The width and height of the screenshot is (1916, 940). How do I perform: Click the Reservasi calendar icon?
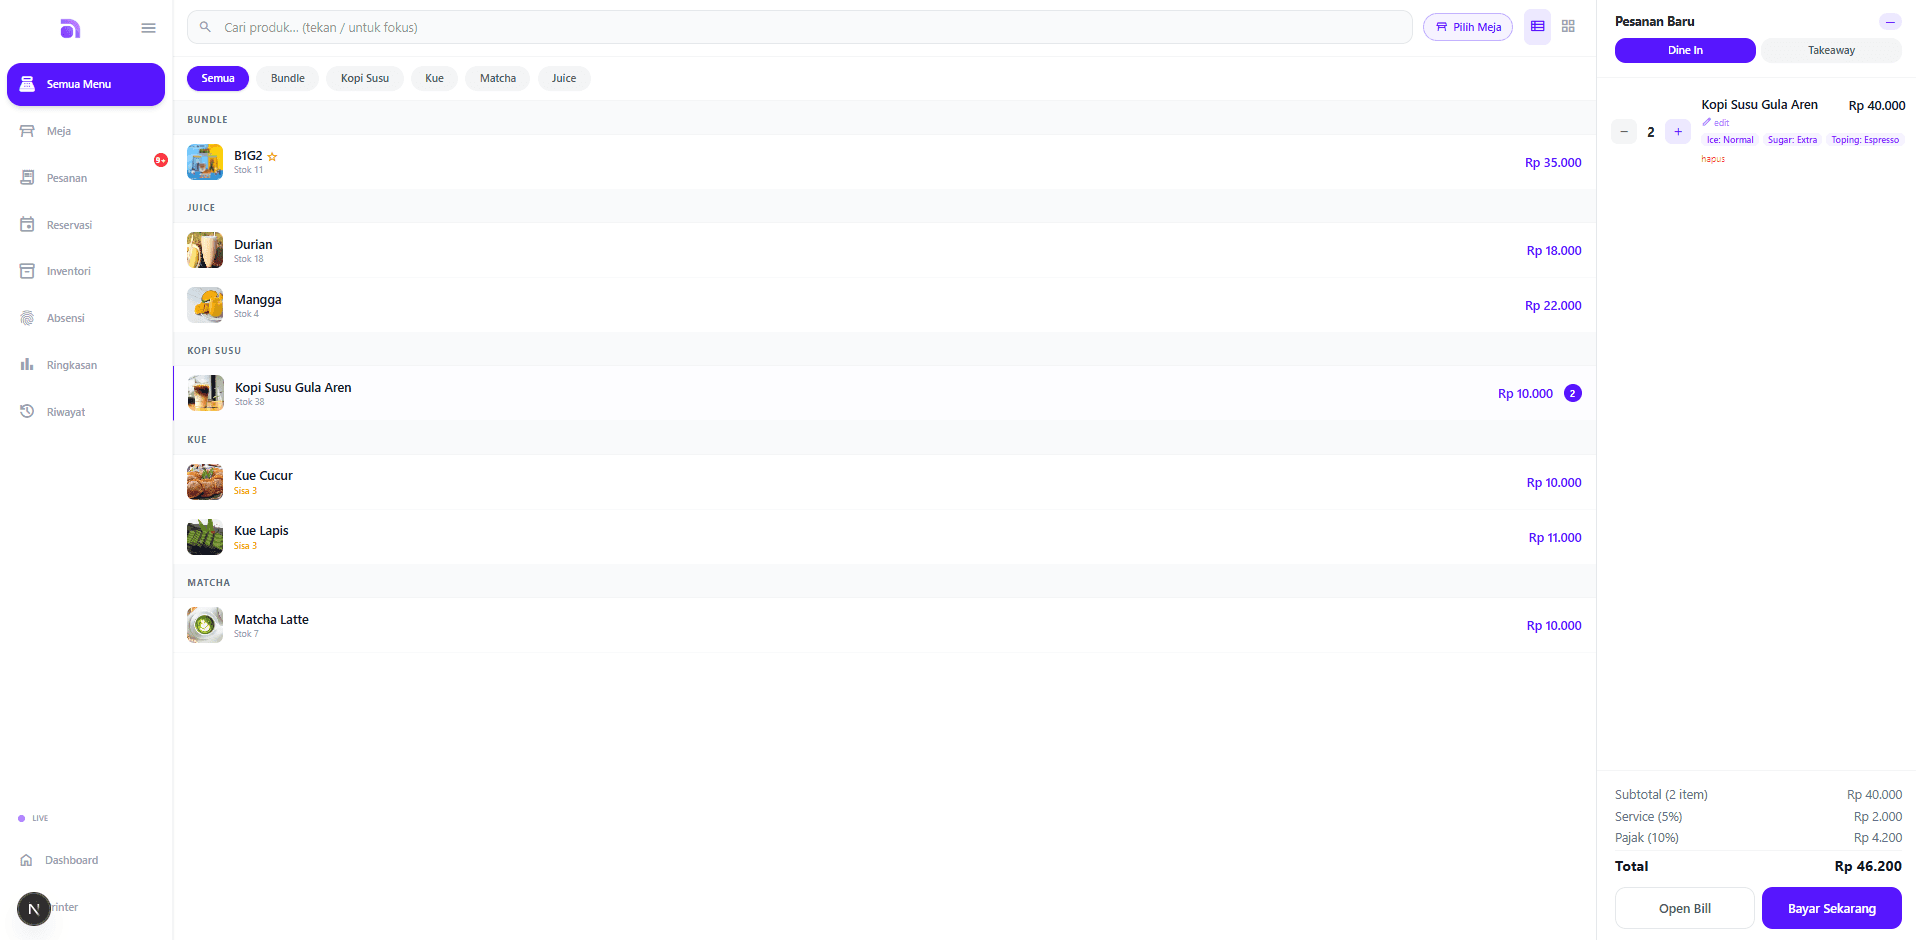coord(27,225)
